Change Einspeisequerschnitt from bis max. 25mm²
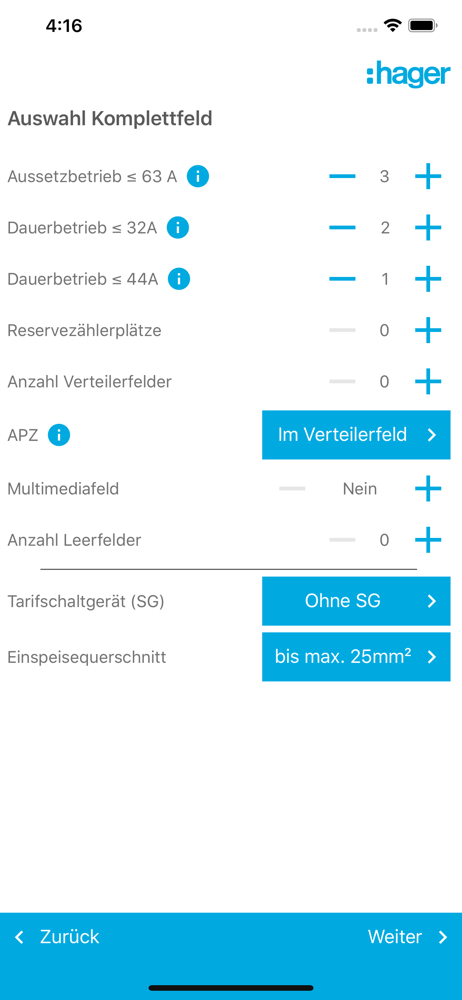The height and width of the screenshot is (1000, 462). click(x=356, y=657)
